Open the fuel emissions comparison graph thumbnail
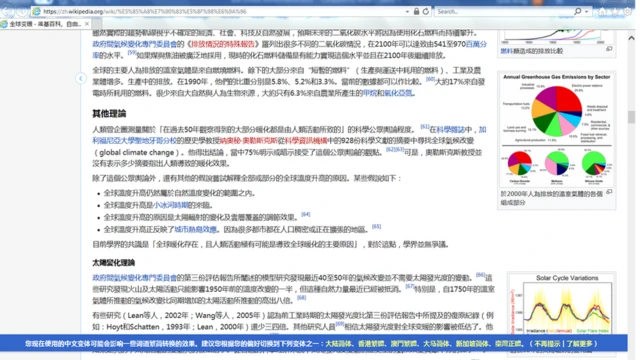Viewport: 640px width, 360px height. click(x=557, y=38)
